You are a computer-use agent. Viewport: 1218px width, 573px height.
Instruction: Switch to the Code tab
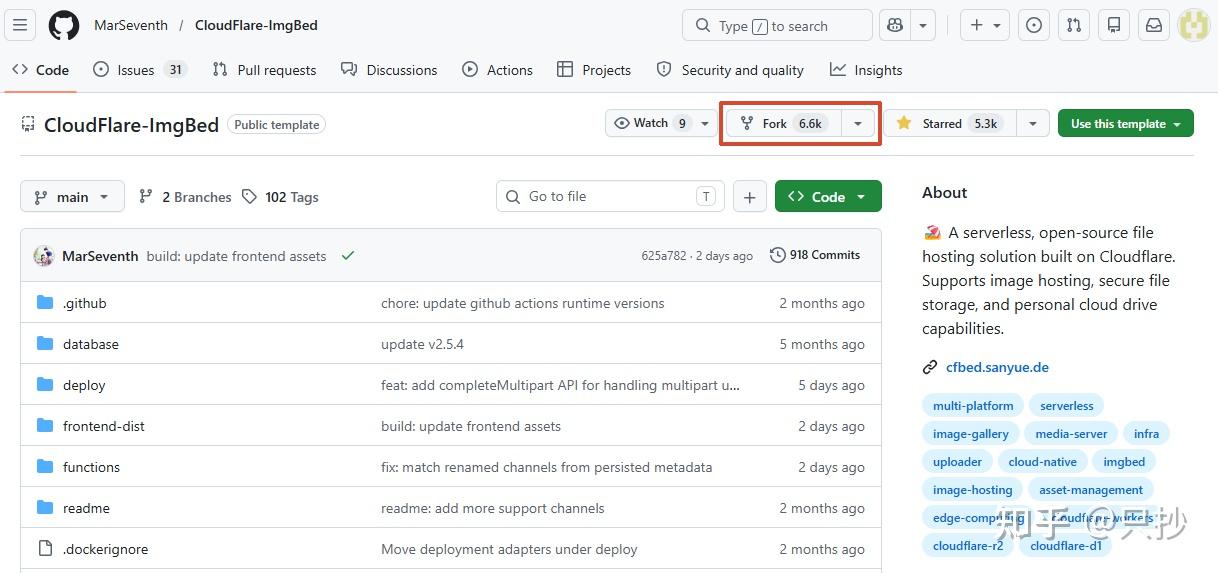tap(41, 69)
